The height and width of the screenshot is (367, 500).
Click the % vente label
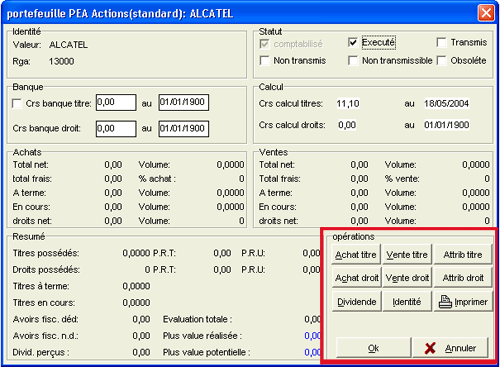(402, 179)
